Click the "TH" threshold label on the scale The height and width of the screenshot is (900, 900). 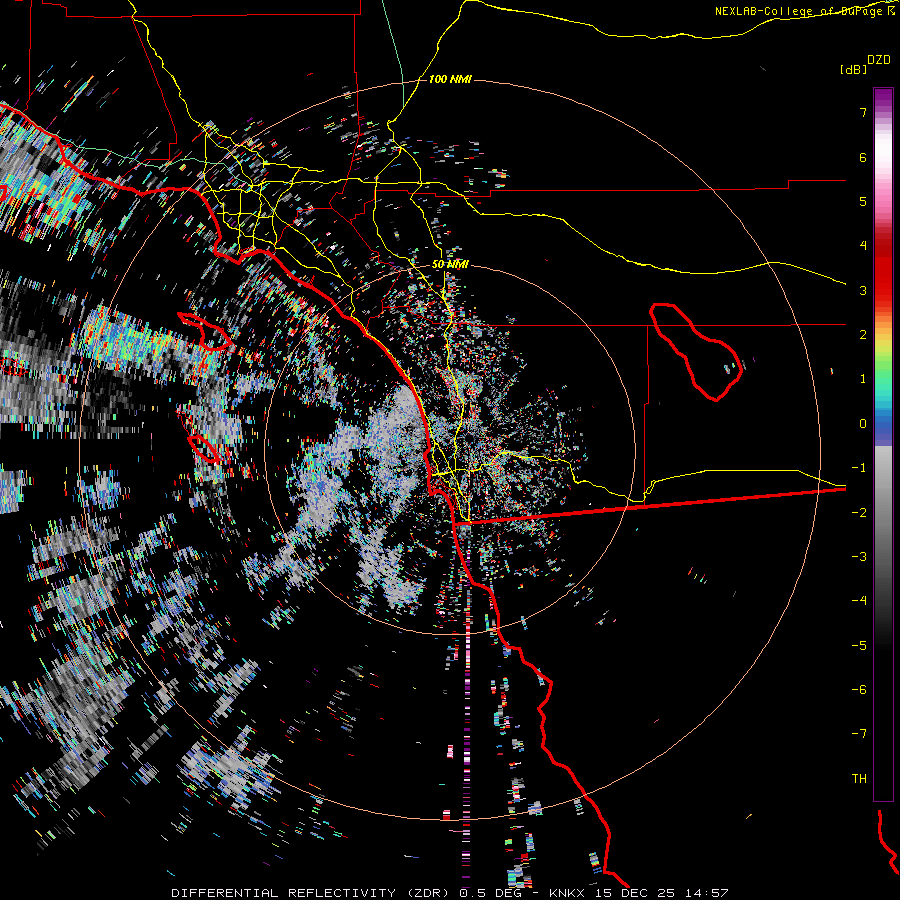coord(859,779)
